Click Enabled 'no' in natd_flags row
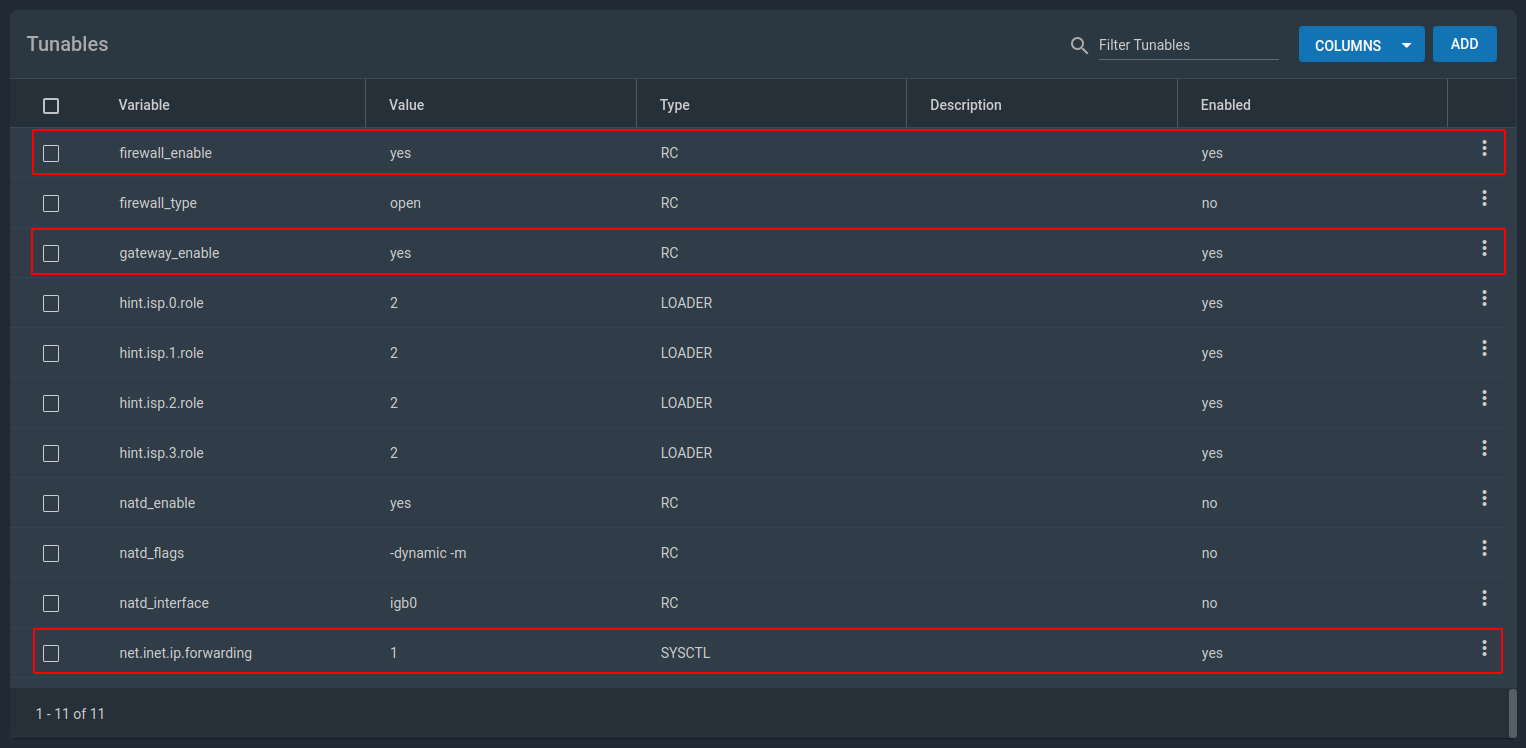This screenshot has width=1526, height=748. pyautogui.click(x=1209, y=553)
